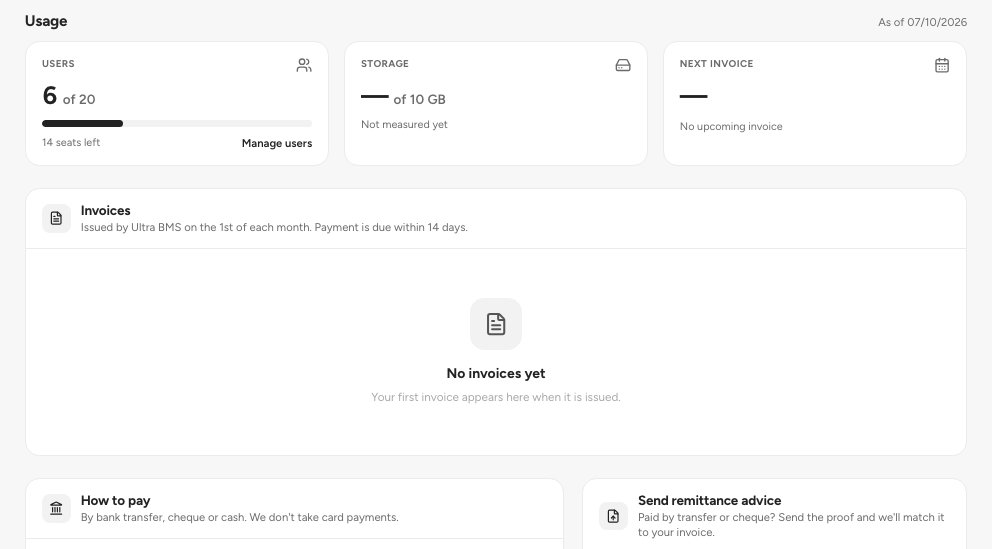This screenshot has width=992, height=549.
Task: Click the document icon beside the Invoices heading
Action: click(x=56, y=218)
